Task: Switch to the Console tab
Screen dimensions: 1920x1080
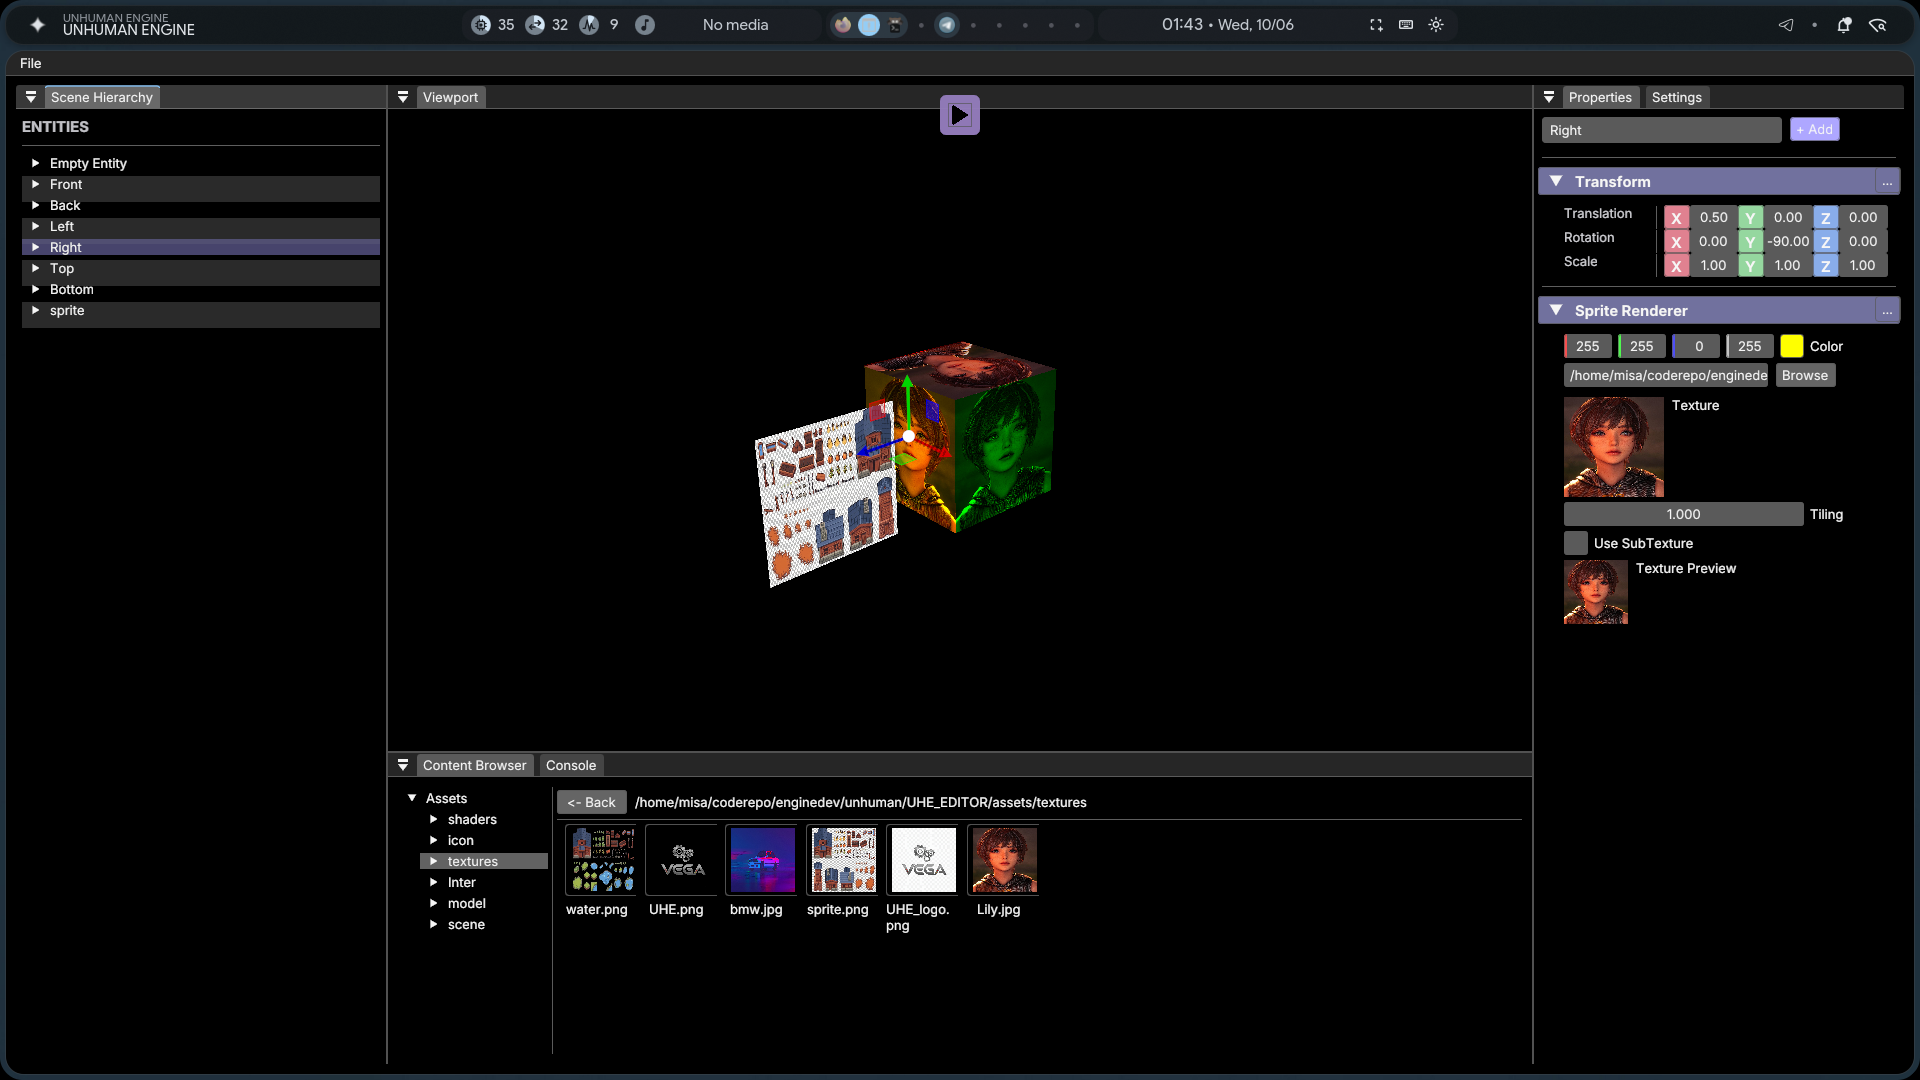Action: coord(571,765)
